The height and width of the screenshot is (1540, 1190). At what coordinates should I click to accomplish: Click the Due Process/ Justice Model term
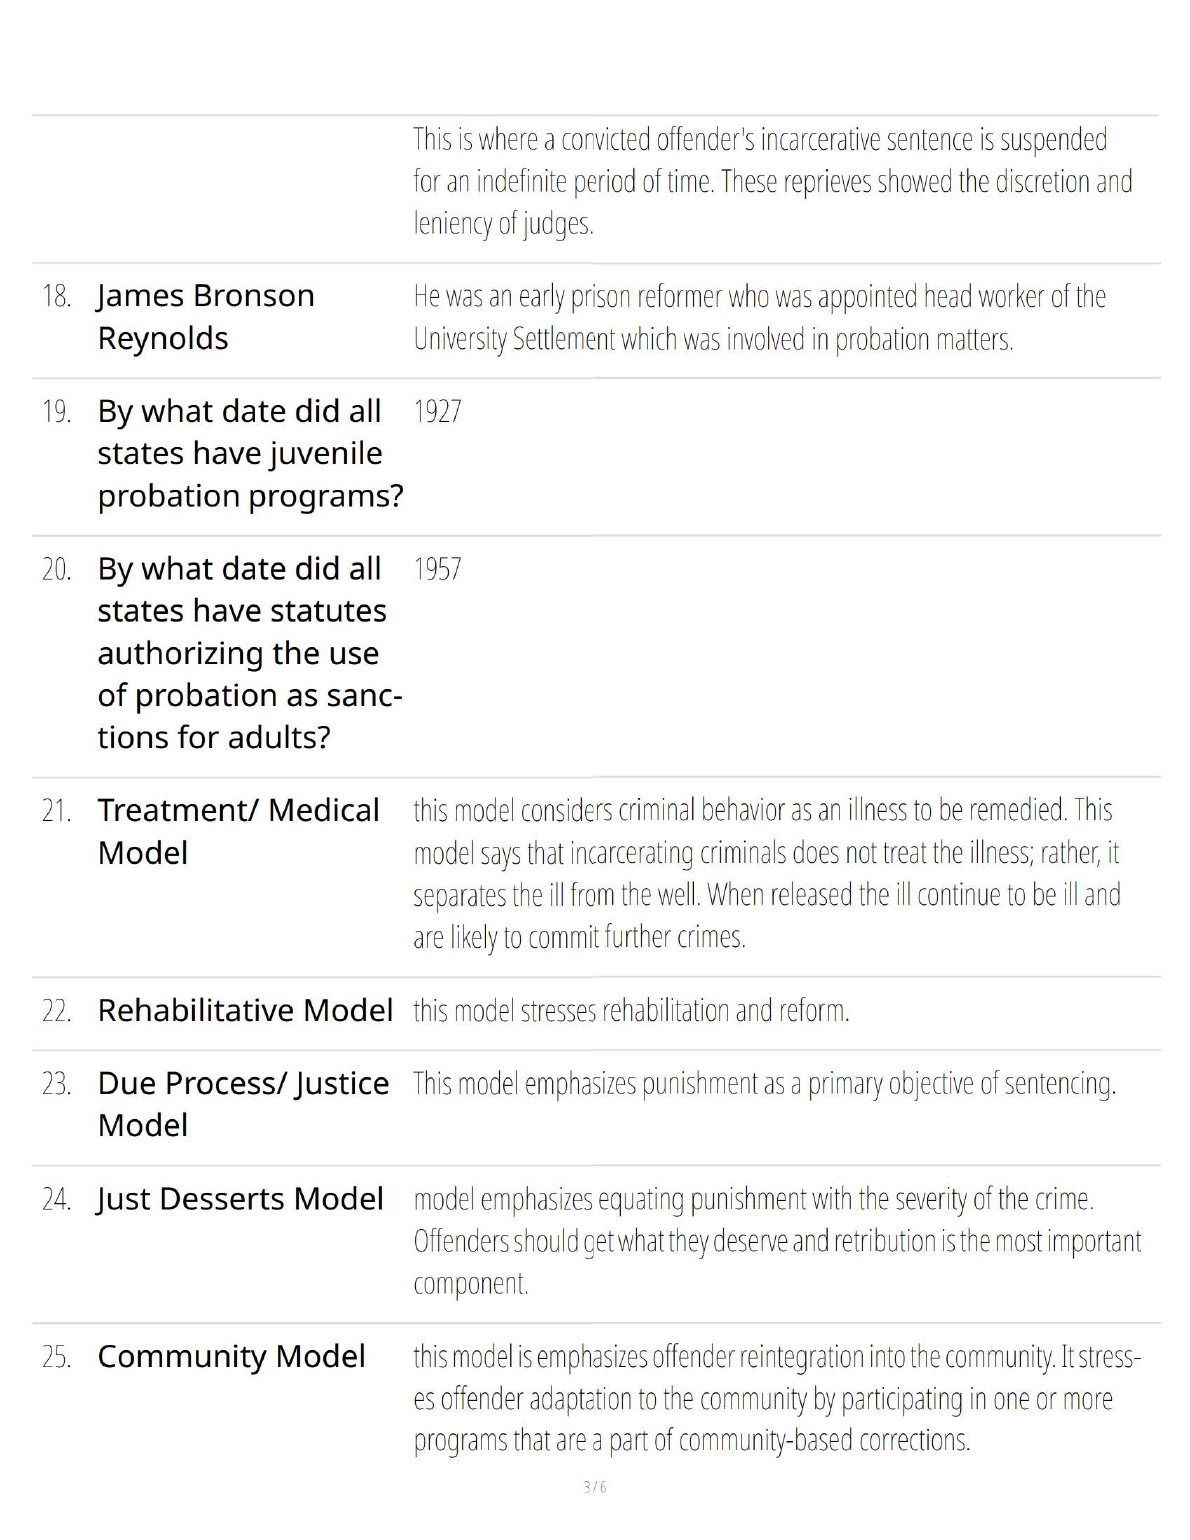click(243, 1104)
